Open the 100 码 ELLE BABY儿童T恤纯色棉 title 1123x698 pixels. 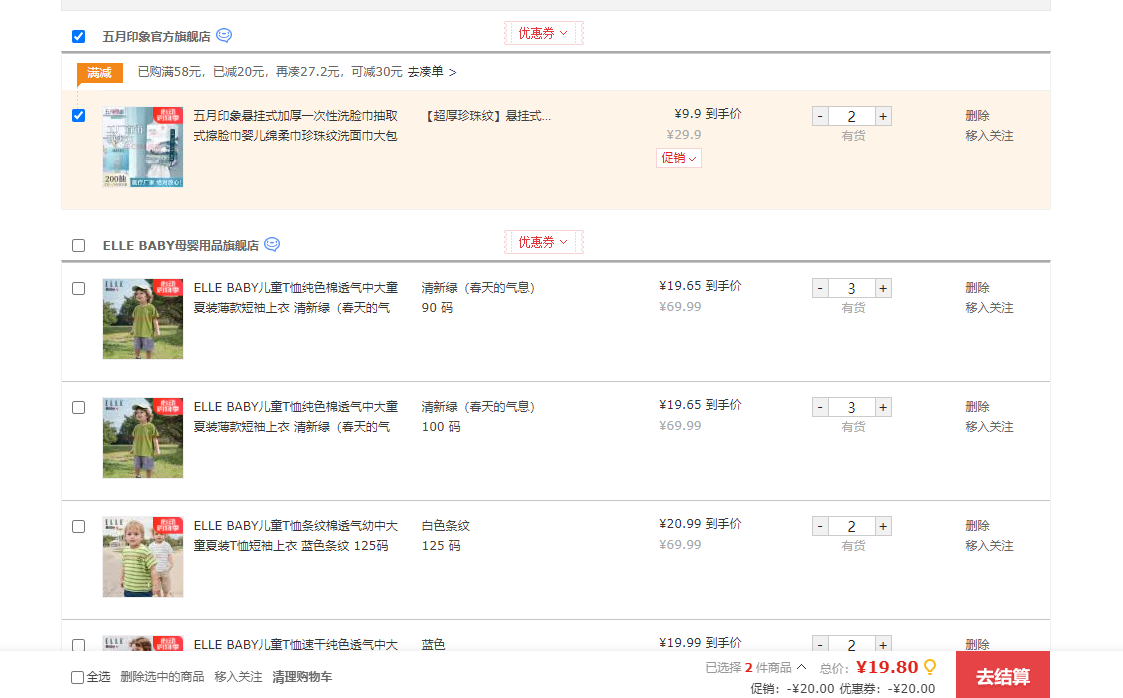pyautogui.click(x=295, y=416)
